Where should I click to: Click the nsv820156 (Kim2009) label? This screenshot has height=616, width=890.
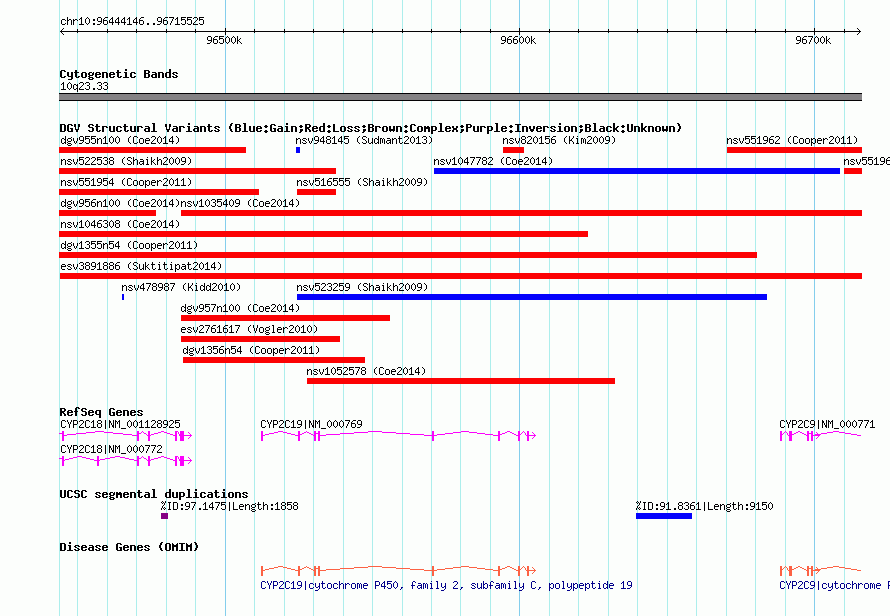coord(559,140)
